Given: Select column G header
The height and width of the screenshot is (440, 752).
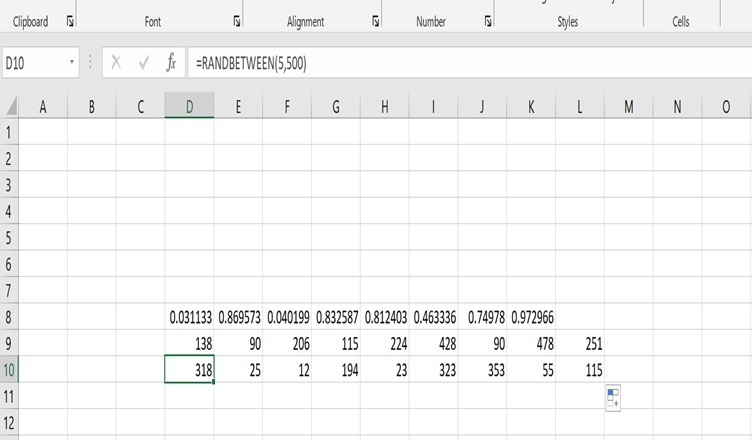Looking at the screenshot, I should click(x=336, y=107).
